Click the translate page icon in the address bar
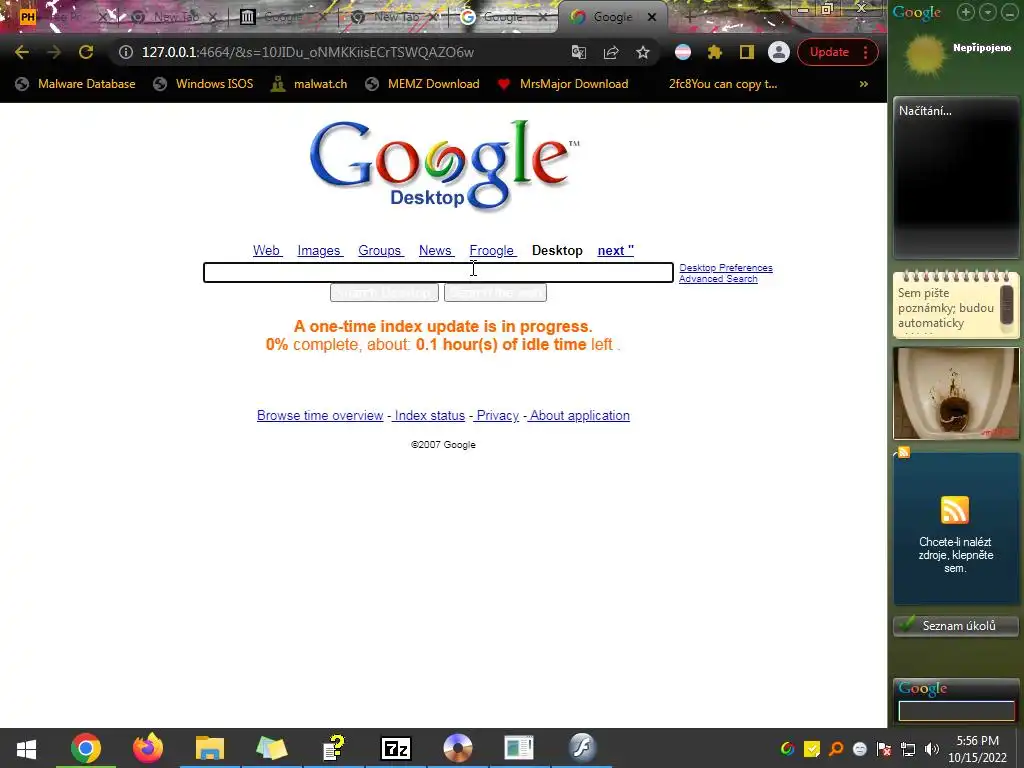 point(579,52)
